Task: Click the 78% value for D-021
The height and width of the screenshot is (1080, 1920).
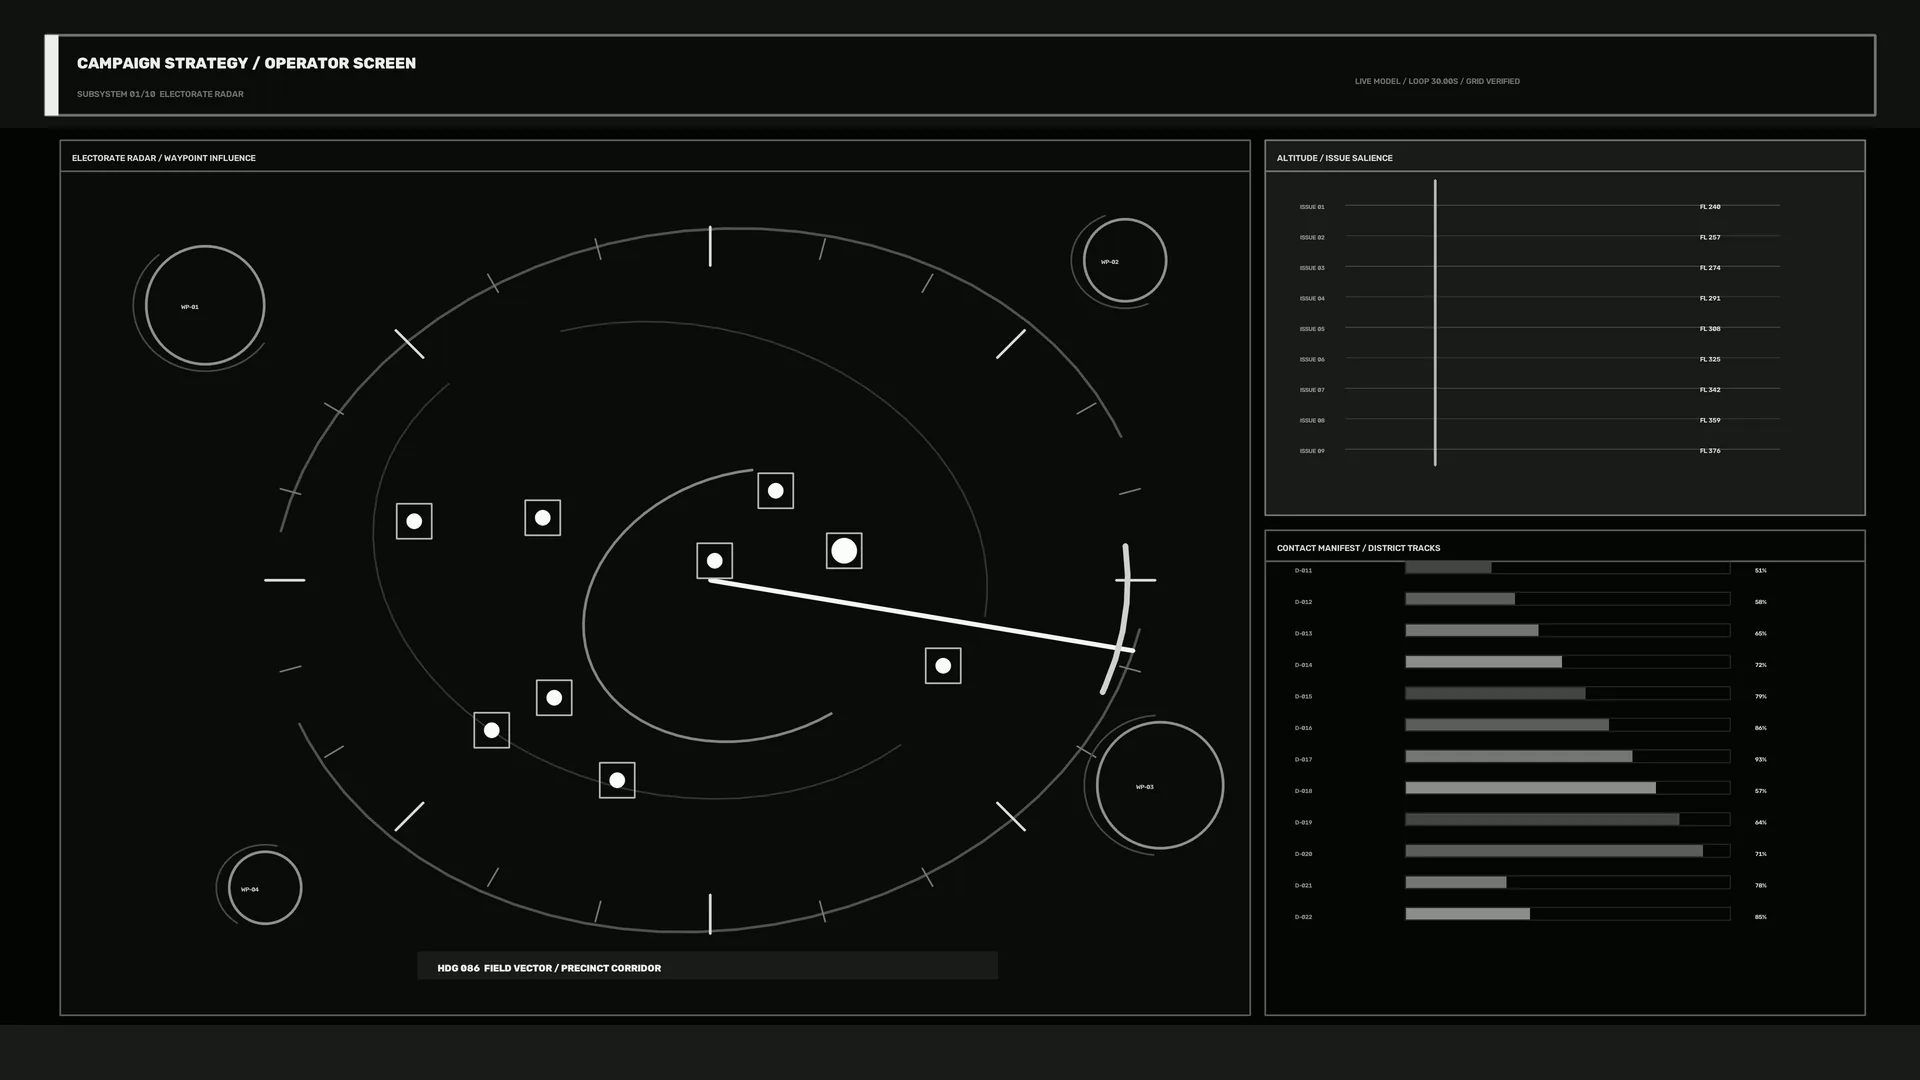Action: pos(1760,886)
